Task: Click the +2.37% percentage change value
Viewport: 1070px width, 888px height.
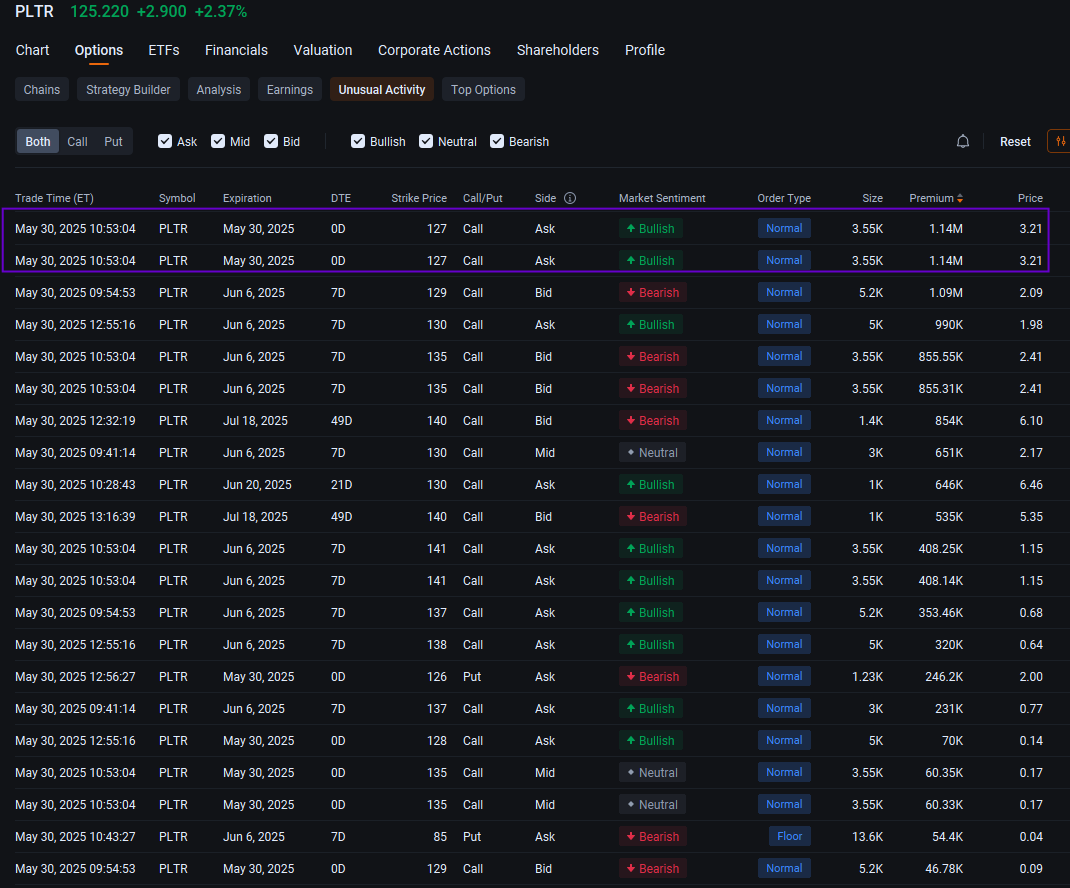Action: tap(220, 12)
